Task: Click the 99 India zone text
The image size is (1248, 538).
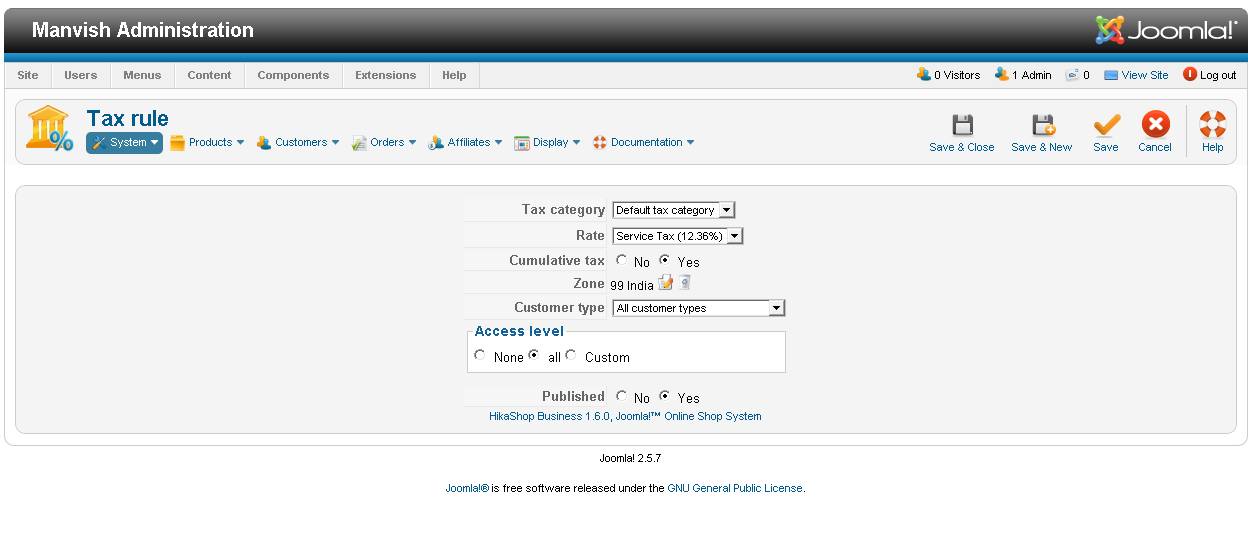Action: coord(632,285)
